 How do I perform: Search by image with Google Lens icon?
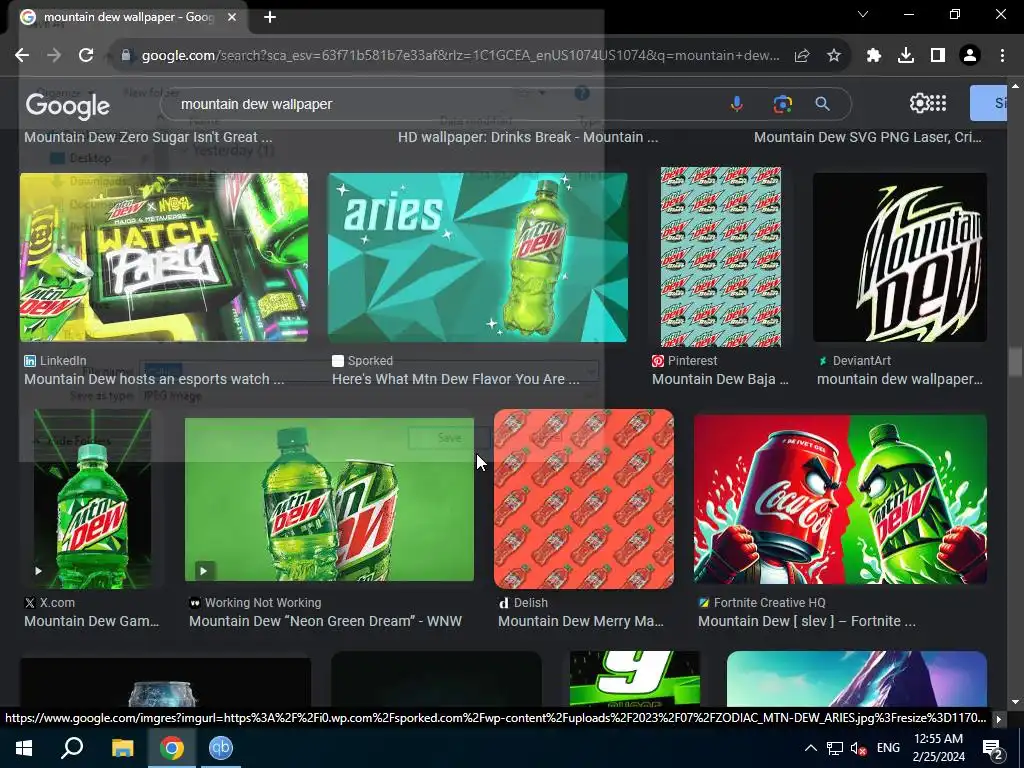pyautogui.click(x=782, y=104)
